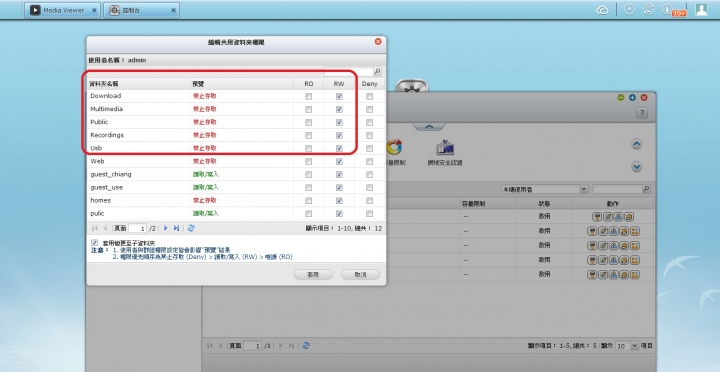Go to next page in permissions dialog
The image size is (720, 372).
point(165,228)
